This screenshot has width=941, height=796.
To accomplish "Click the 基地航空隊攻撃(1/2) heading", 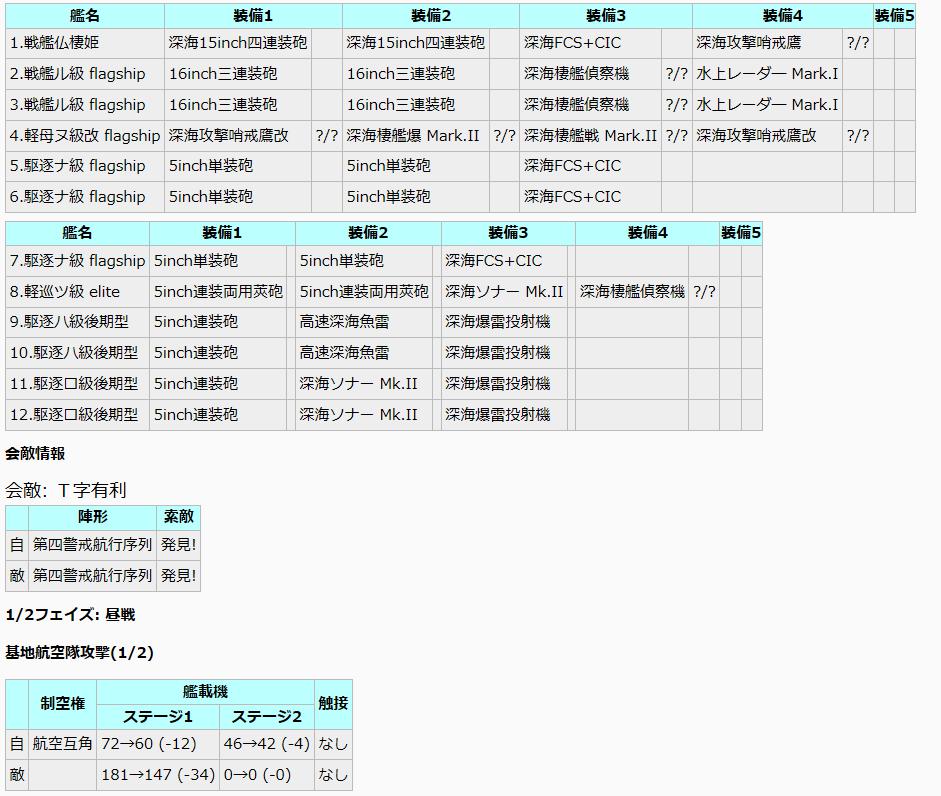I will coord(80,652).
